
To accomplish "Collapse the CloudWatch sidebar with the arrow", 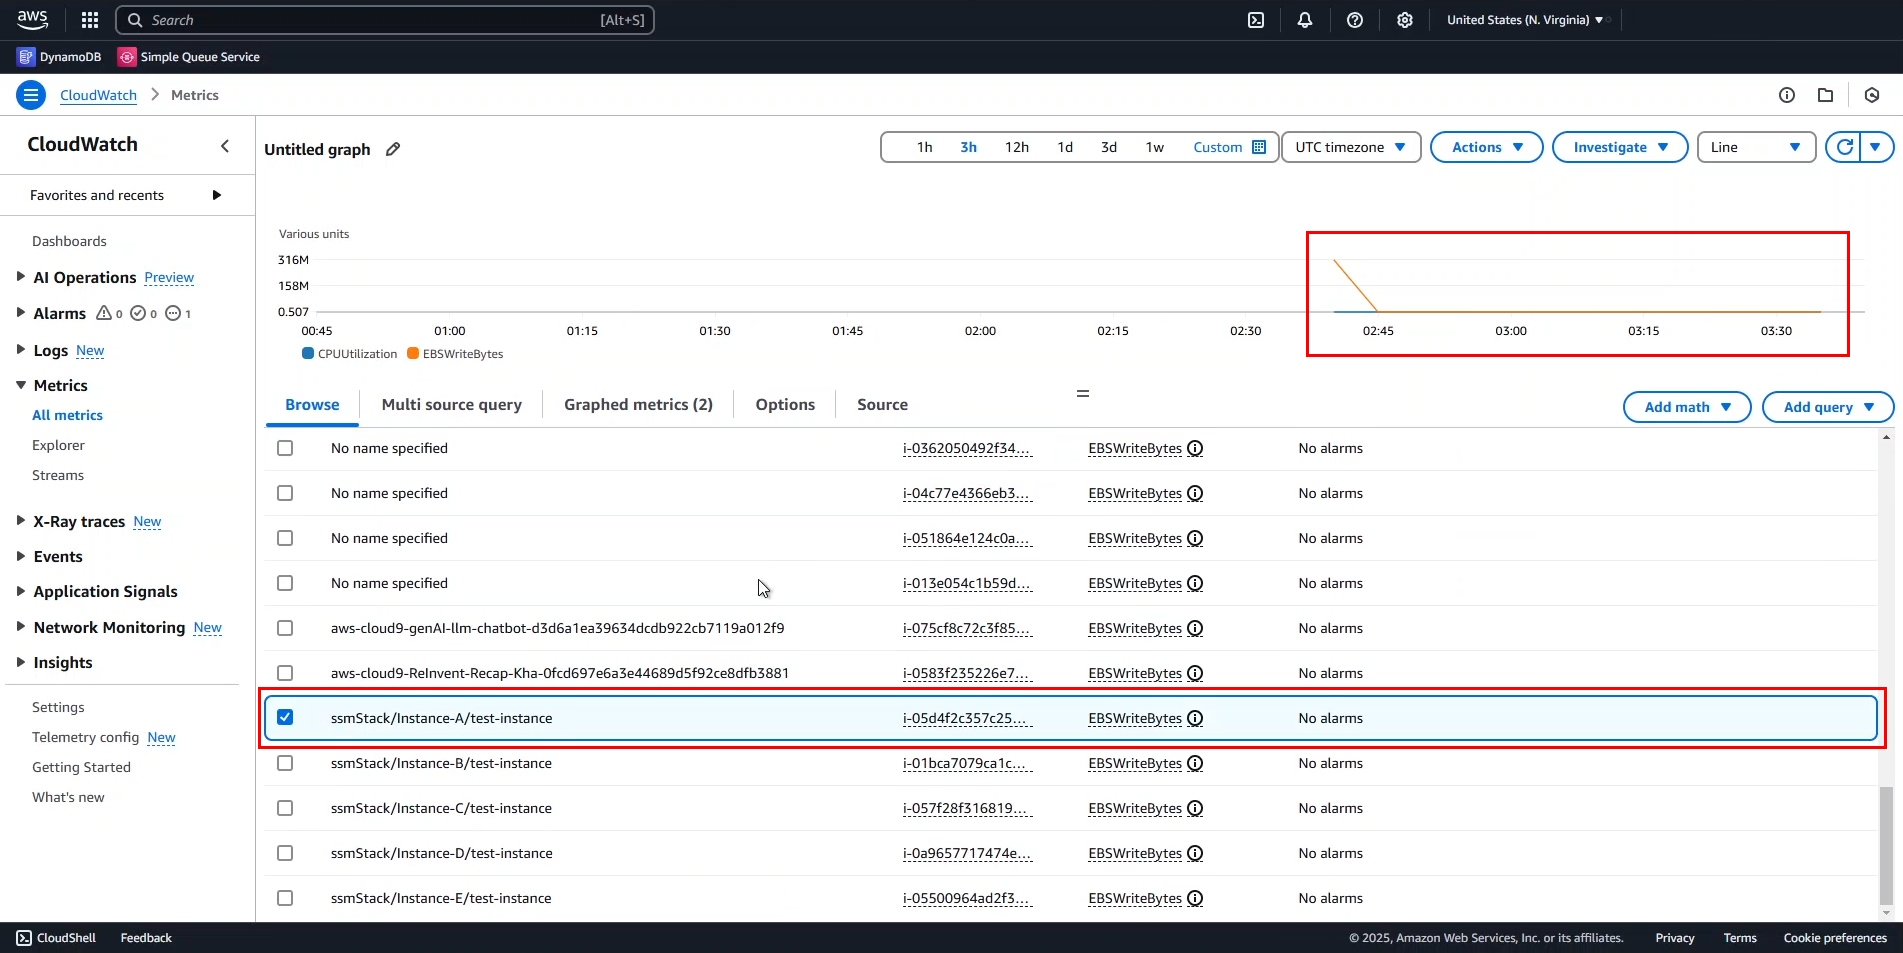I will pos(225,146).
